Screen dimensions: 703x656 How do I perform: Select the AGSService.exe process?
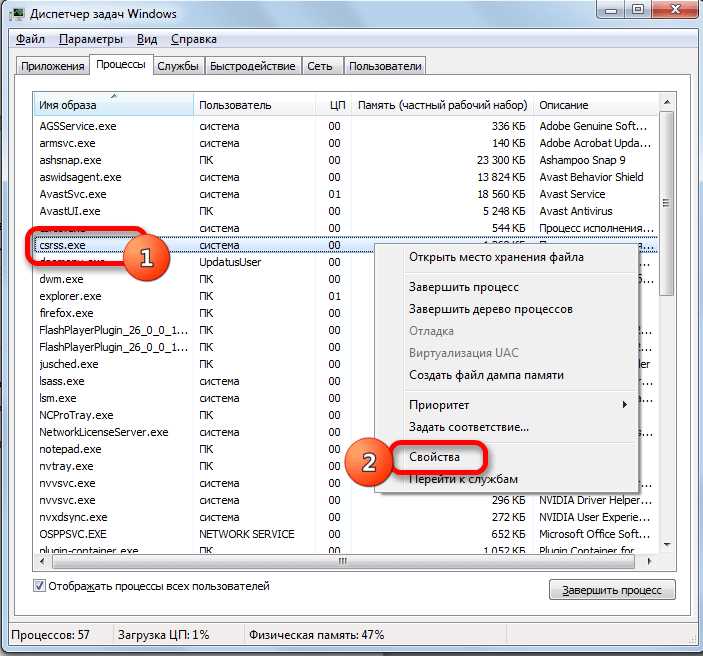pyautogui.click(x=78, y=126)
